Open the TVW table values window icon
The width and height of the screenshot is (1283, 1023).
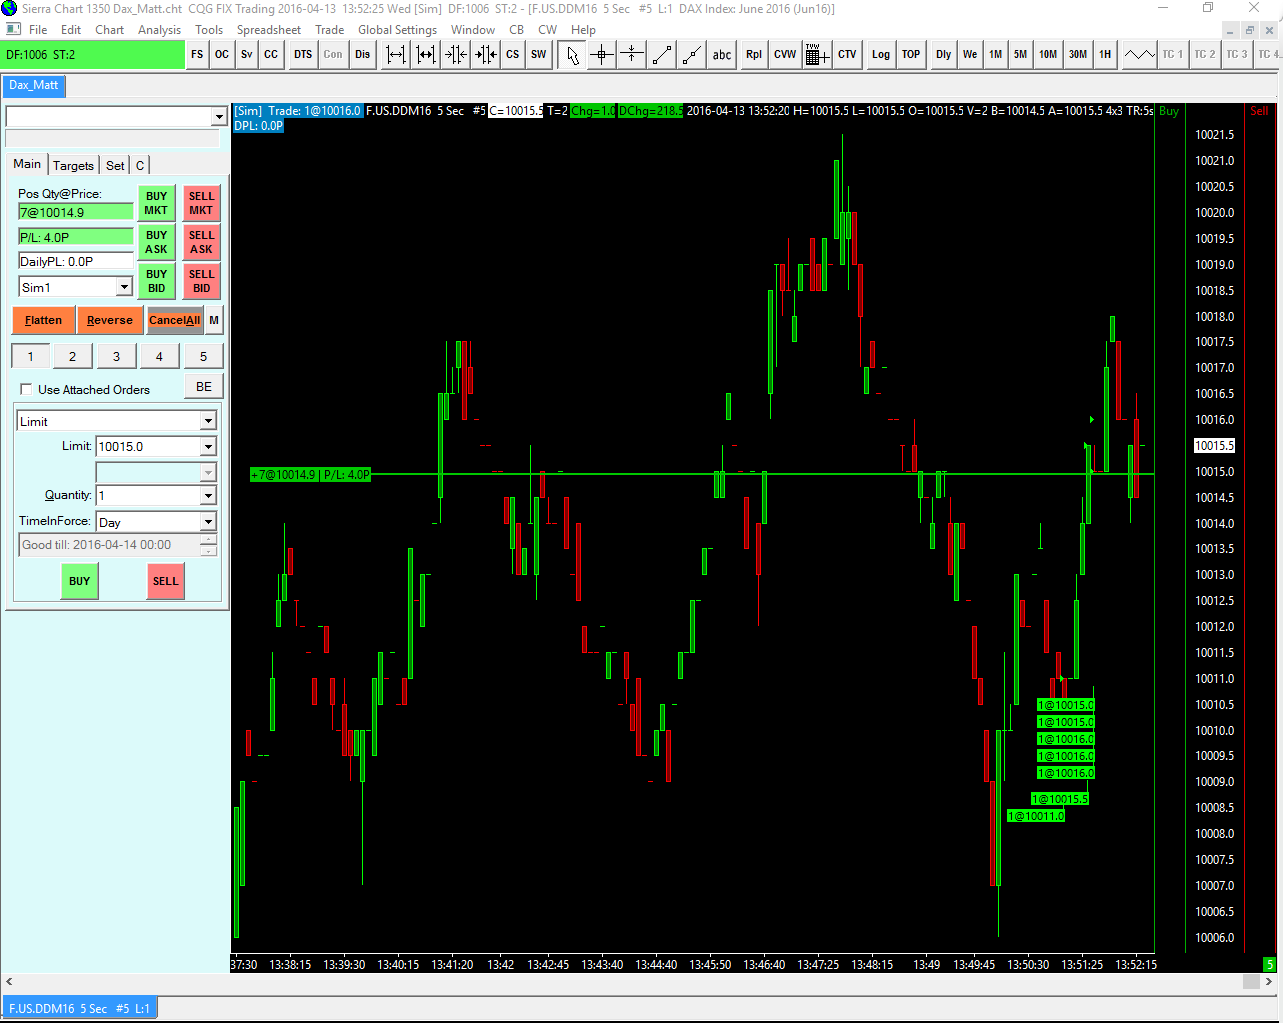tap(816, 55)
